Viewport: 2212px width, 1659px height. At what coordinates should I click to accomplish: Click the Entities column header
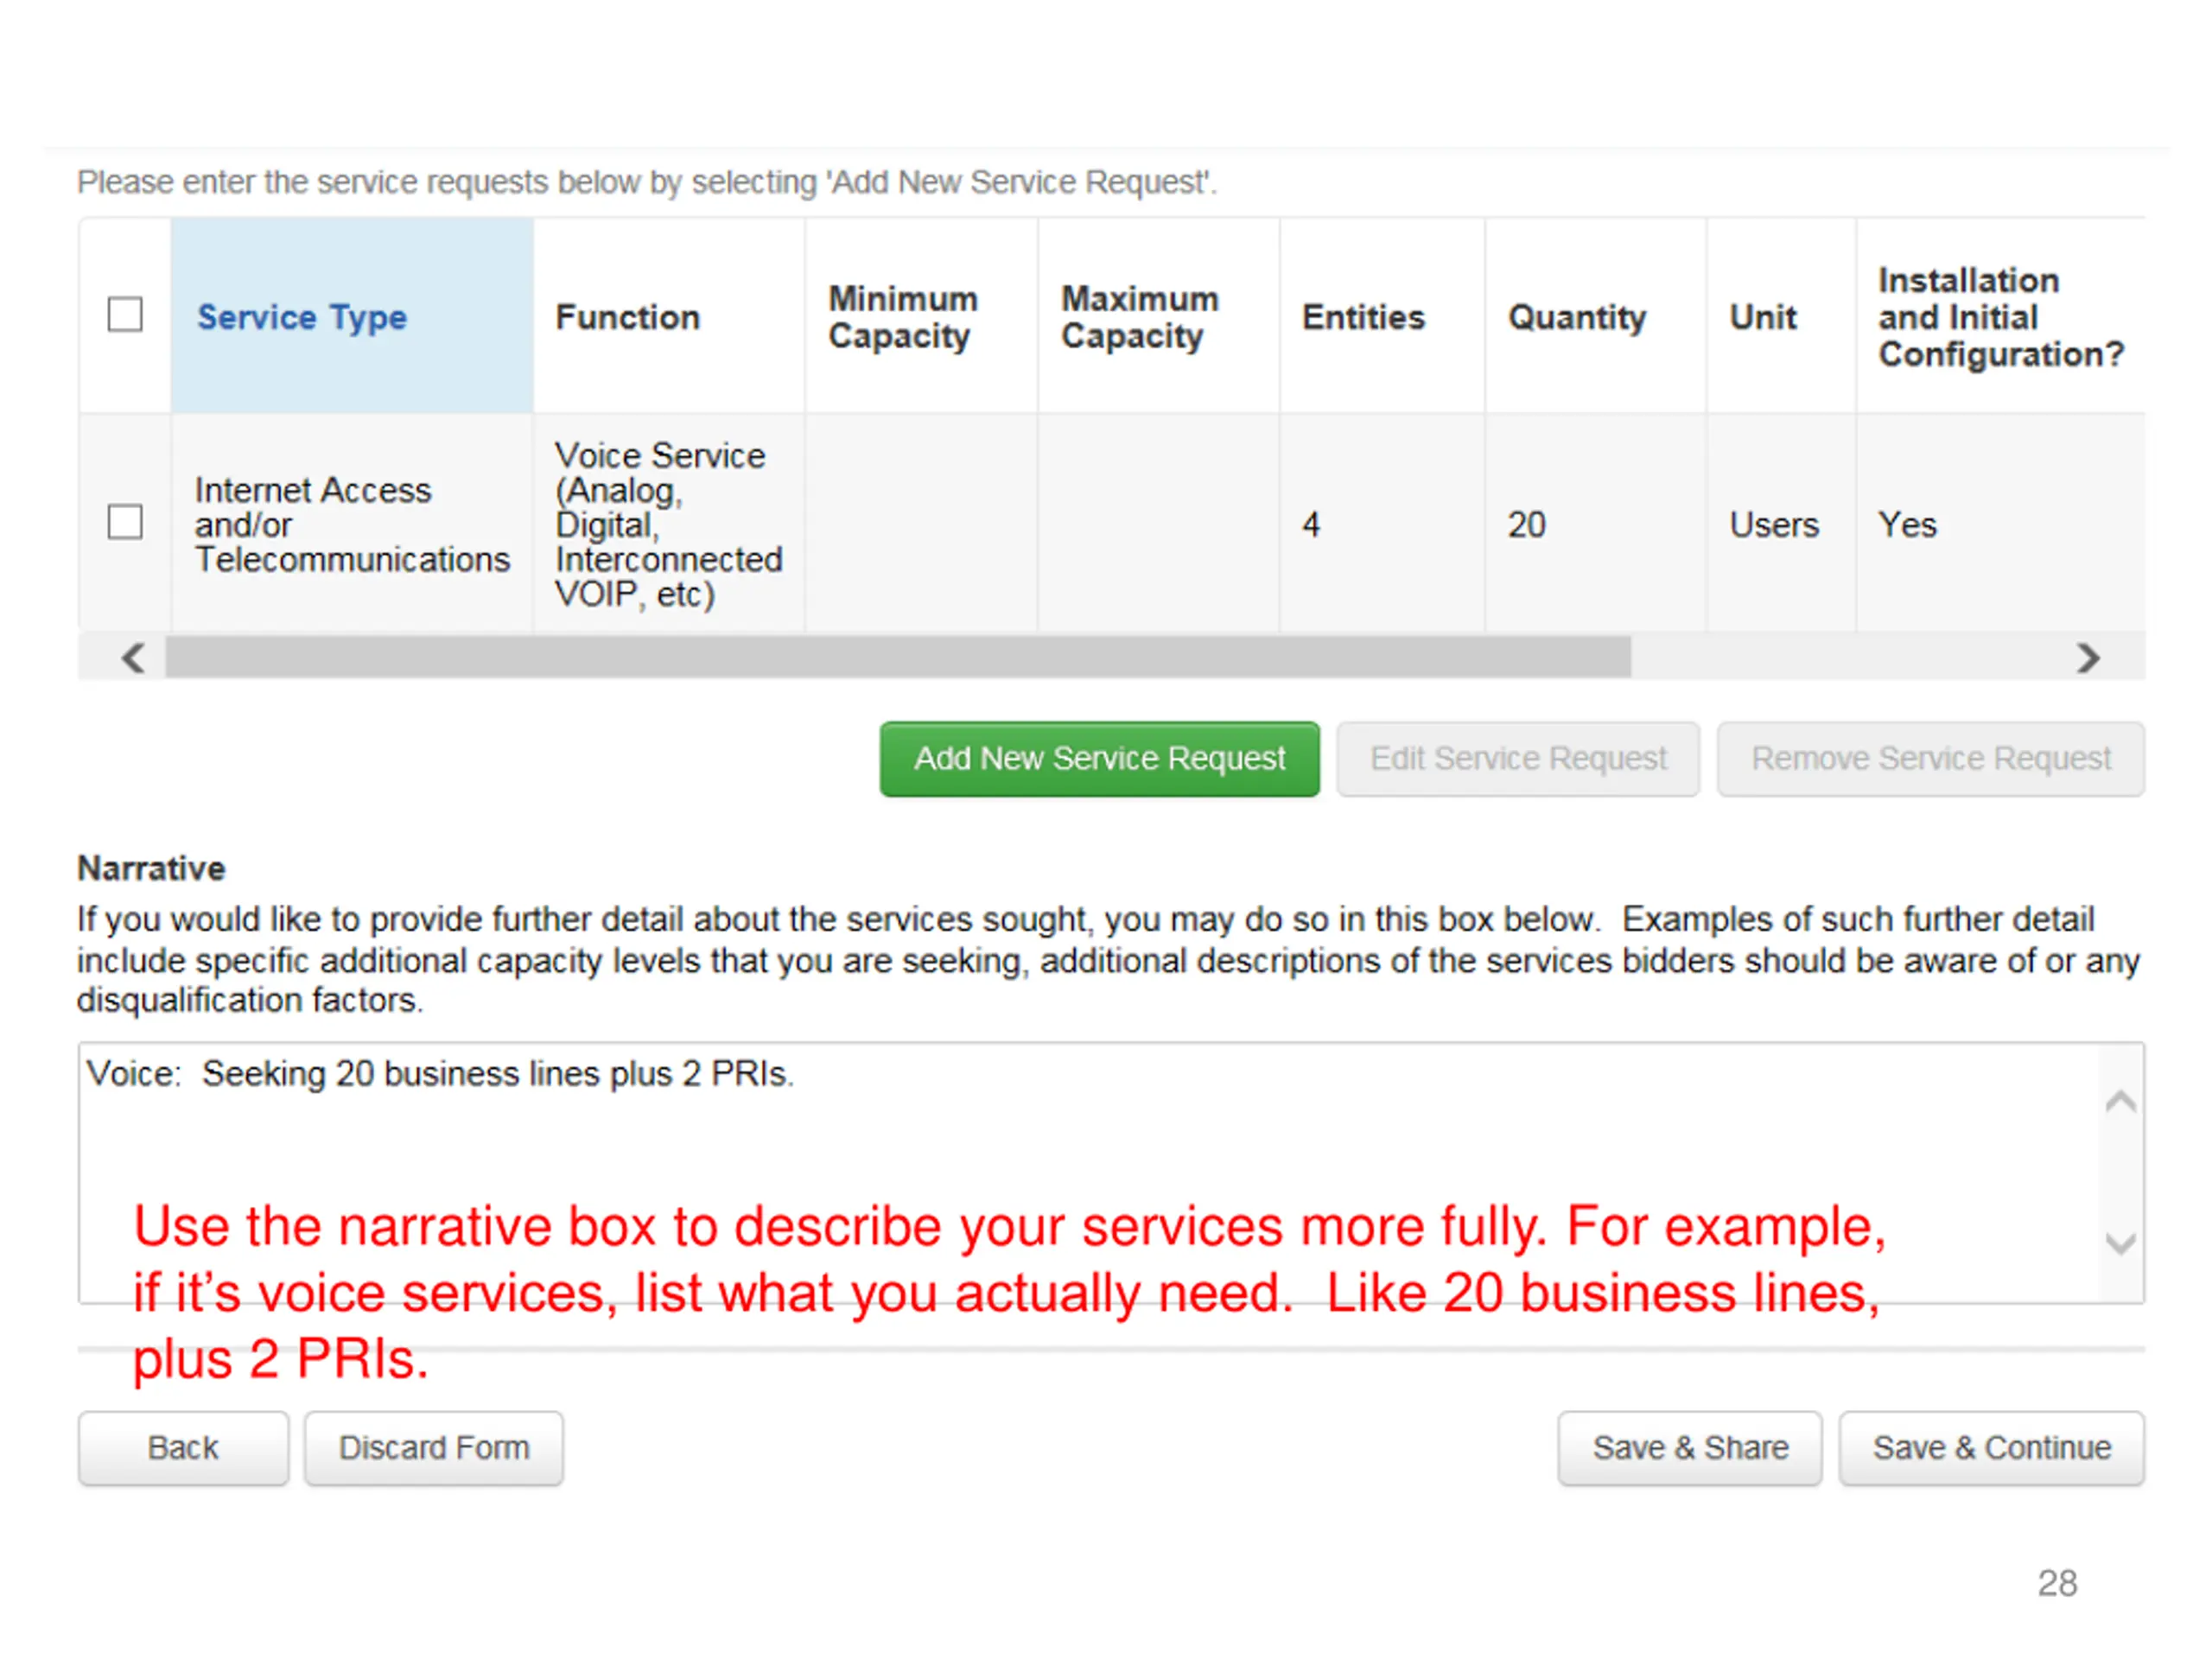(1382, 316)
